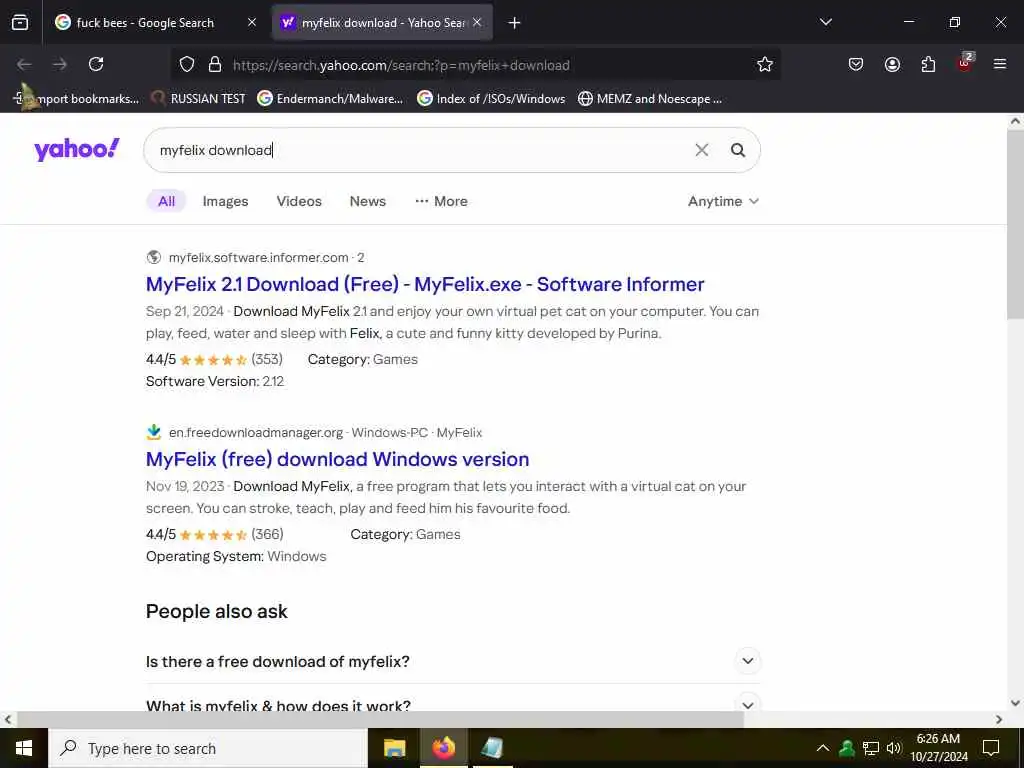Viewport: 1024px width, 768px height.
Task: Close the Yahoo Search tab
Action: pos(477,22)
